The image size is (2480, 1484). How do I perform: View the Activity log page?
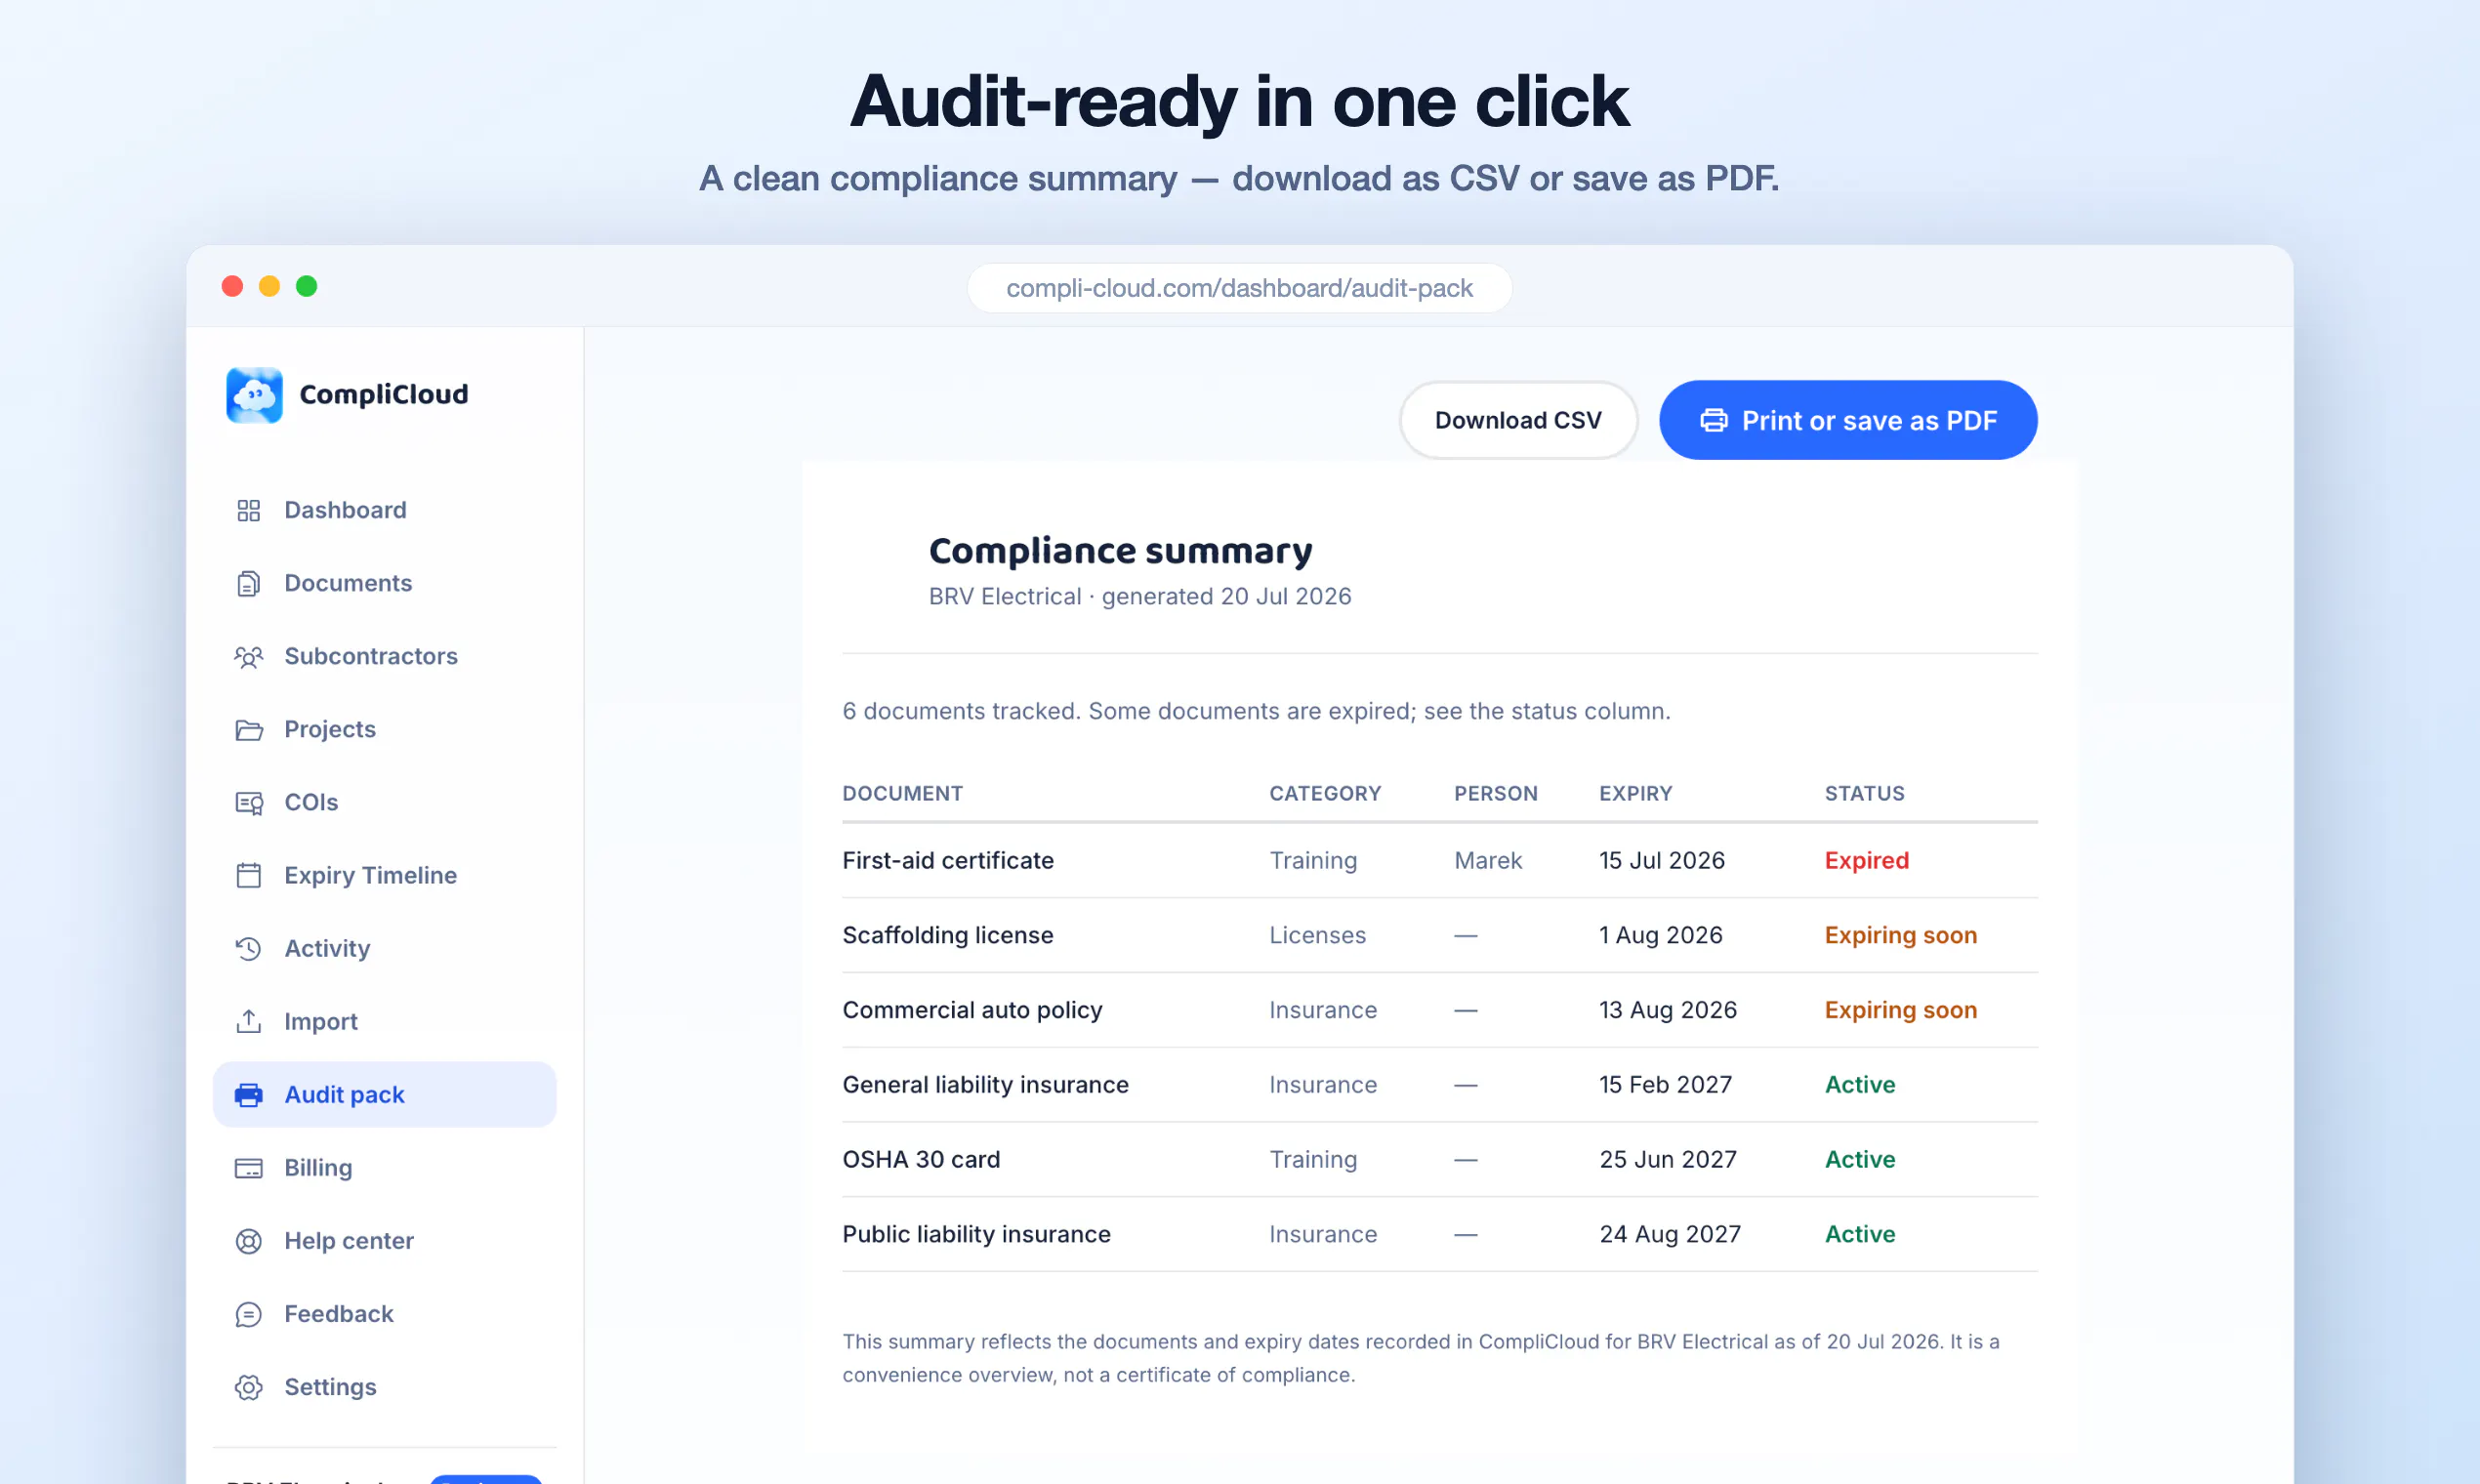pyautogui.click(x=384, y=948)
